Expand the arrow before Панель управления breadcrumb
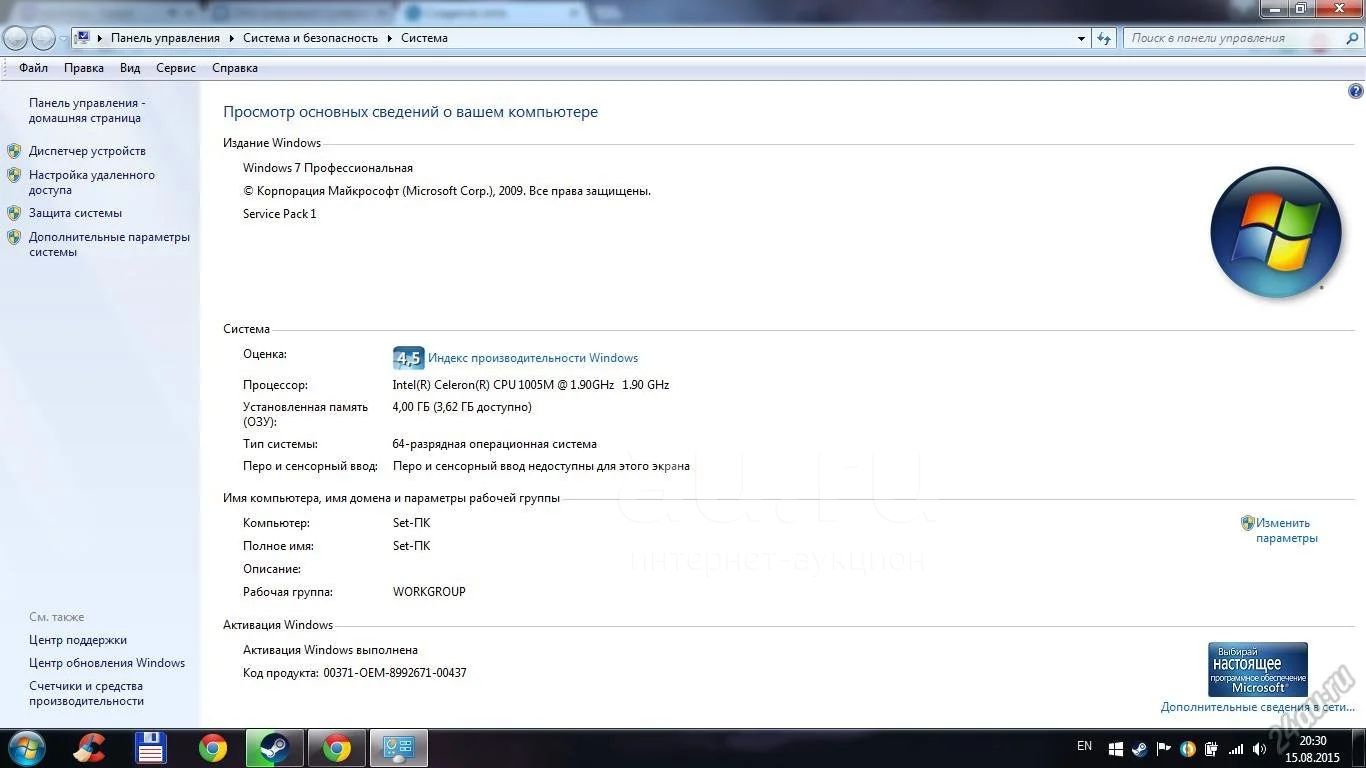1366x768 pixels. [100, 38]
